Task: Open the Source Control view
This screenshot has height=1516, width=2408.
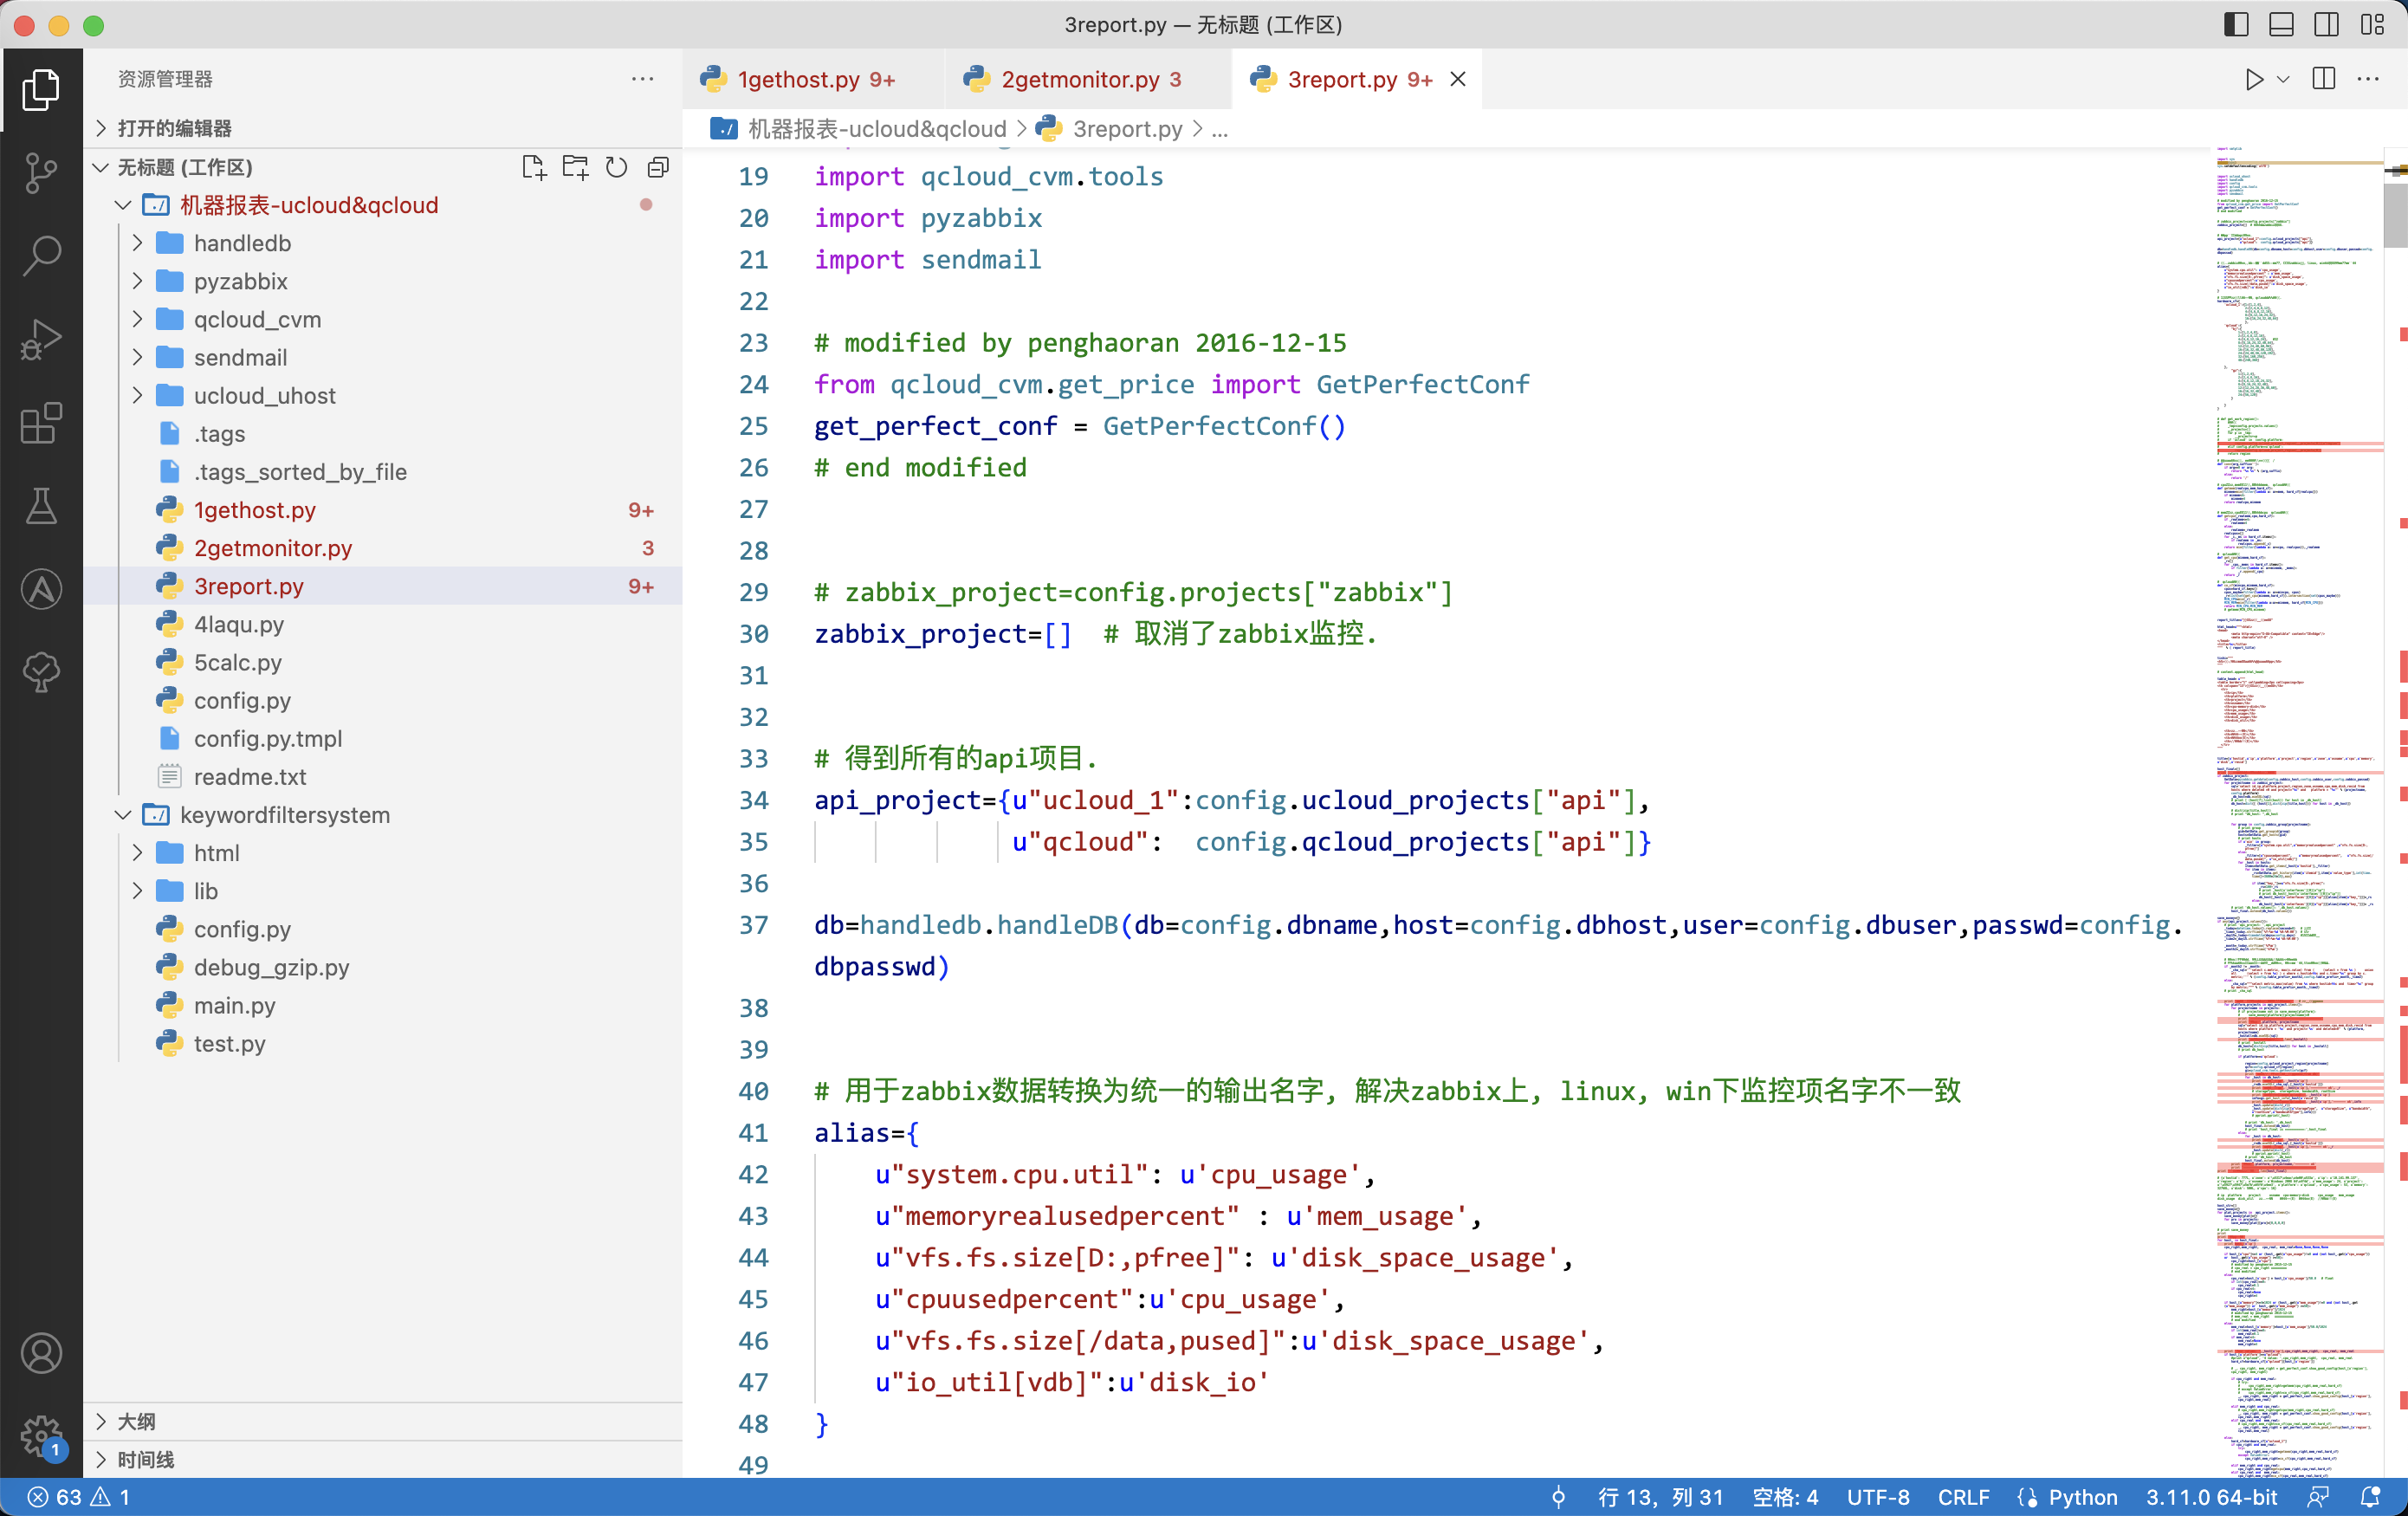Action: pos(41,173)
